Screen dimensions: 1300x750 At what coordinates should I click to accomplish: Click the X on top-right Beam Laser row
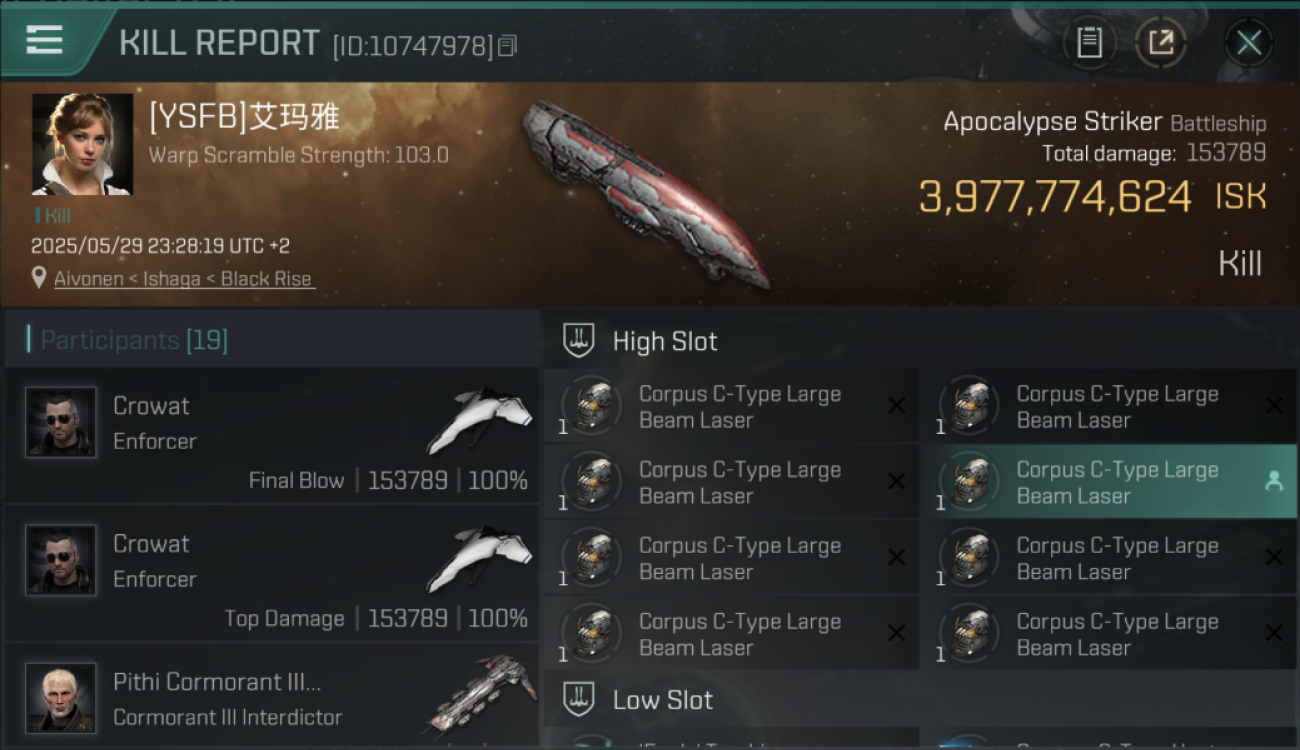coord(1273,405)
